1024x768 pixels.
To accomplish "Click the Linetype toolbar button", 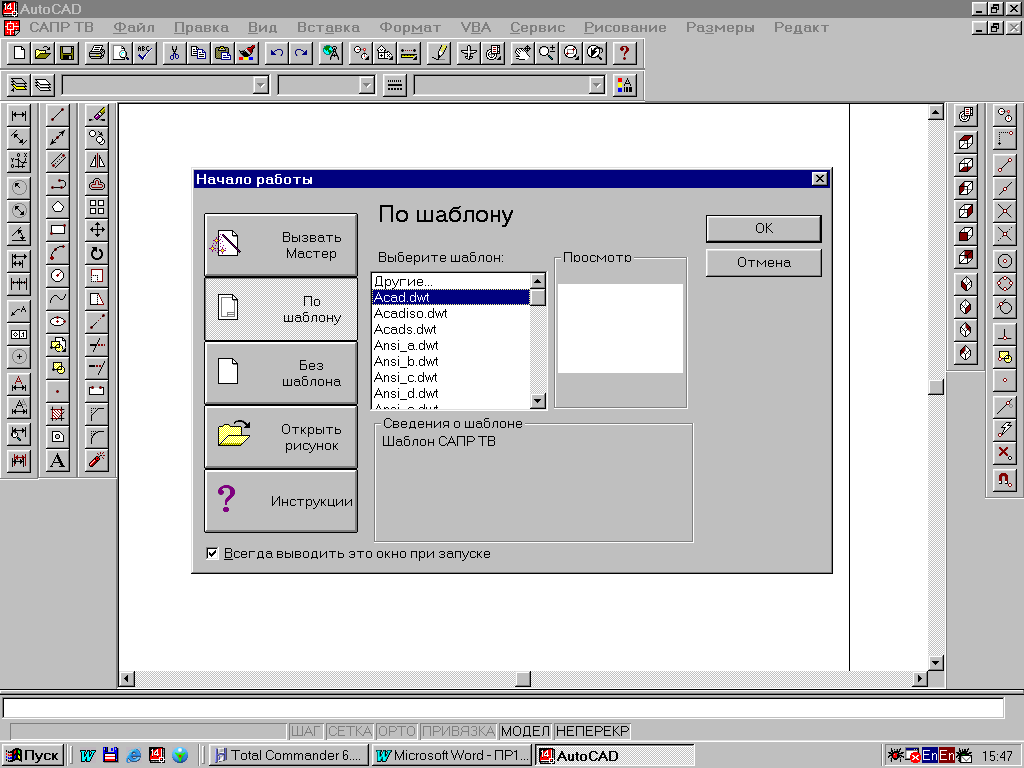I will click(x=394, y=85).
